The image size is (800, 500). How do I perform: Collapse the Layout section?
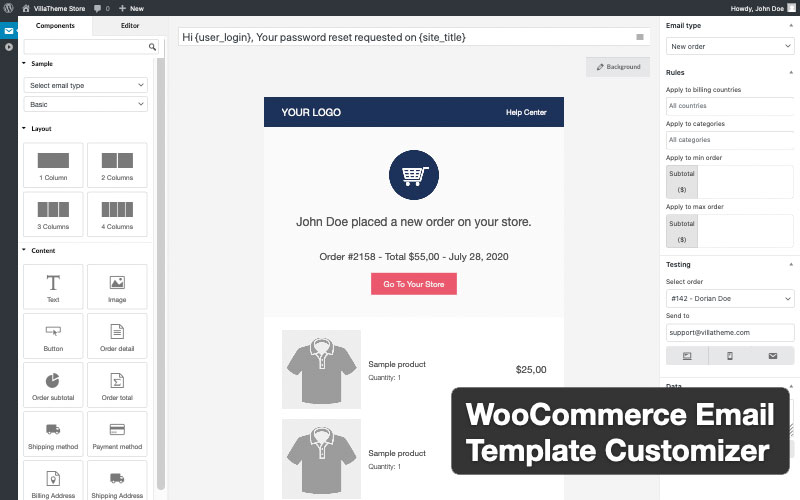(37, 129)
